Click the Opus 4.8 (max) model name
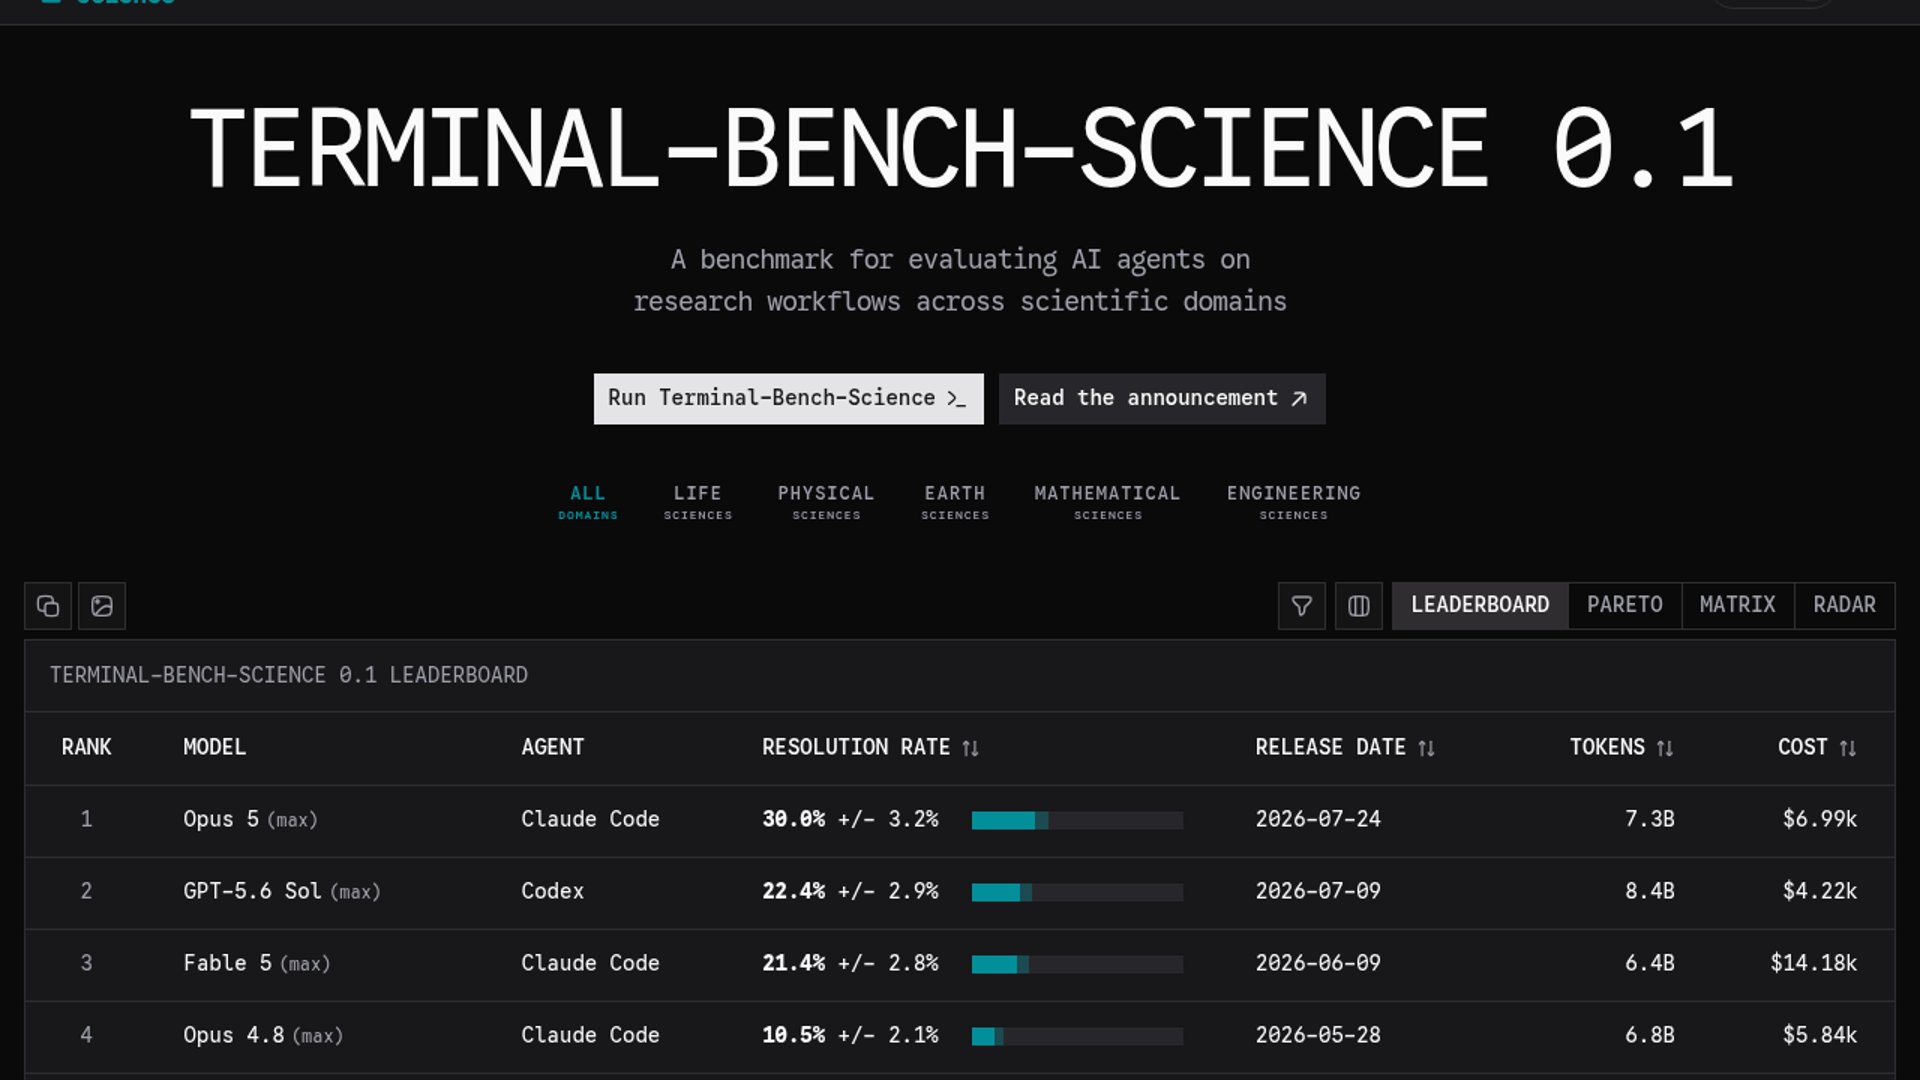The width and height of the screenshot is (1920, 1080). pyautogui.click(x=263, y=1036)
